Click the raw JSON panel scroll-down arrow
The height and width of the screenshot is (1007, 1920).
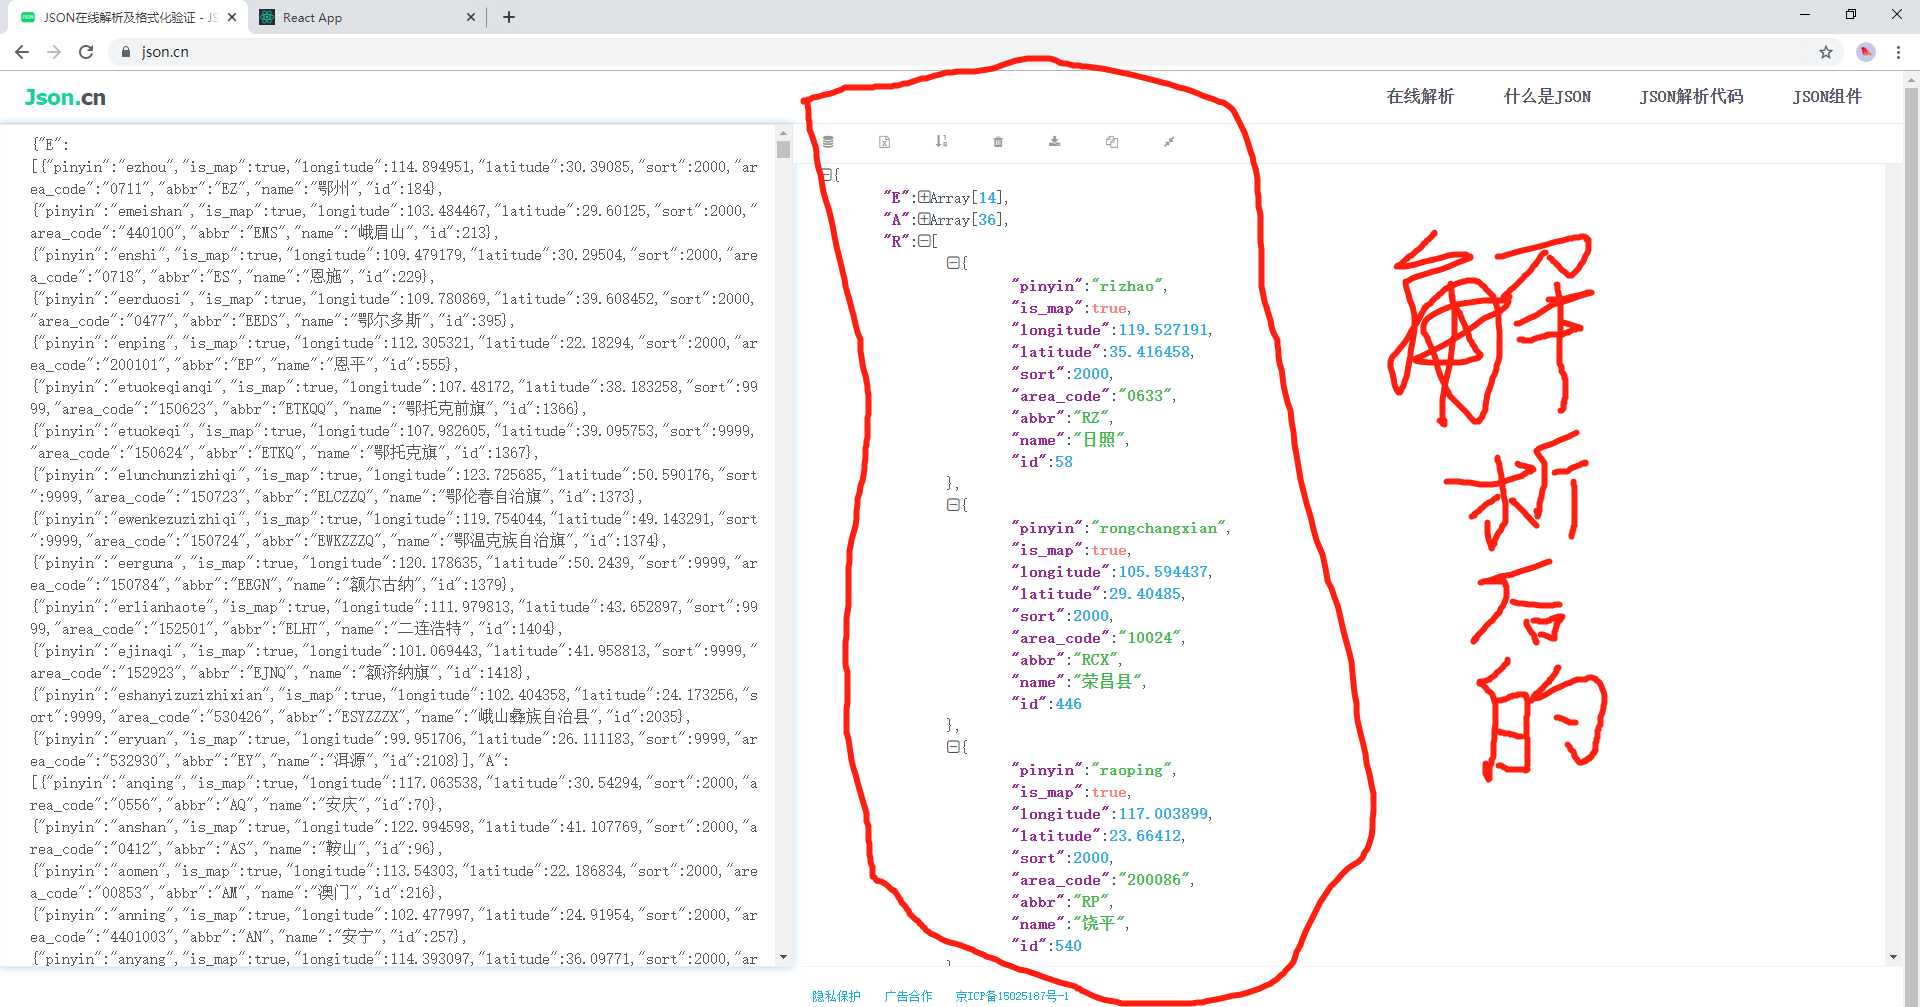pyautogui.click(x=783, y=957)
